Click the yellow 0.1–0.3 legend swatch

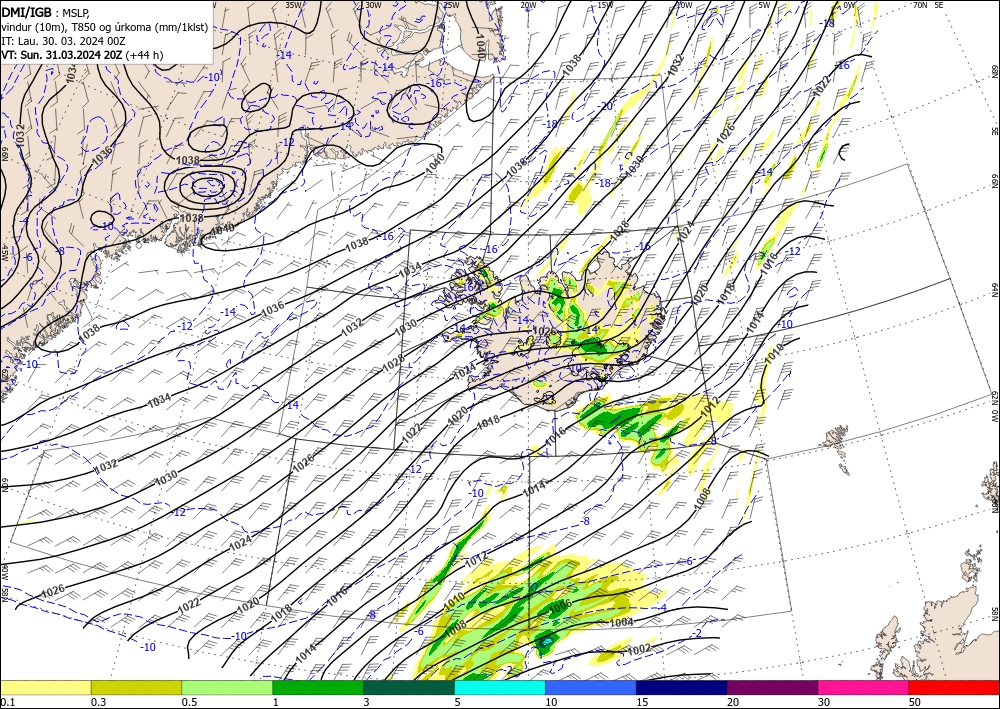[45, 687]
